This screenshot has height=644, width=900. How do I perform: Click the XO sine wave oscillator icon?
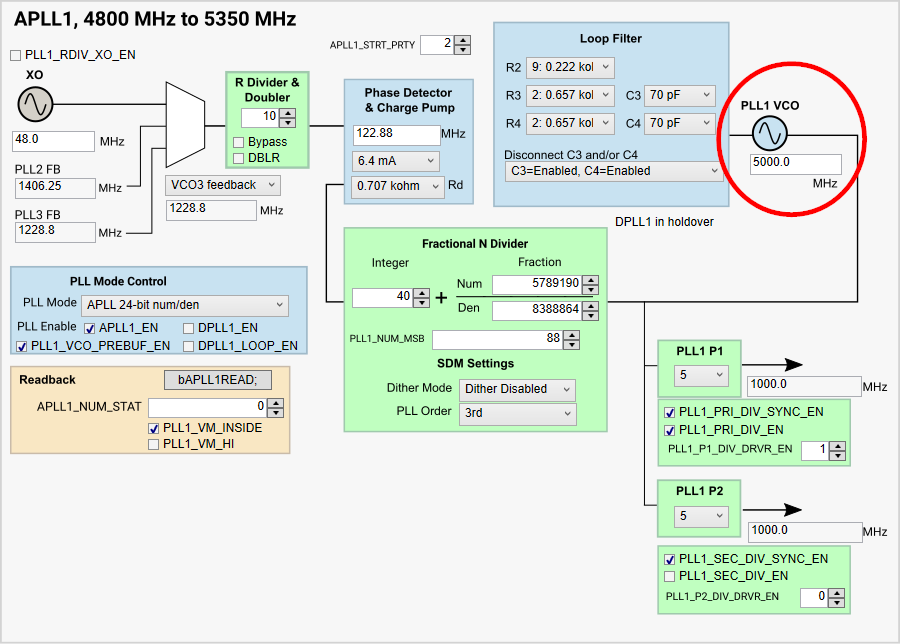(x=35, y=102)
